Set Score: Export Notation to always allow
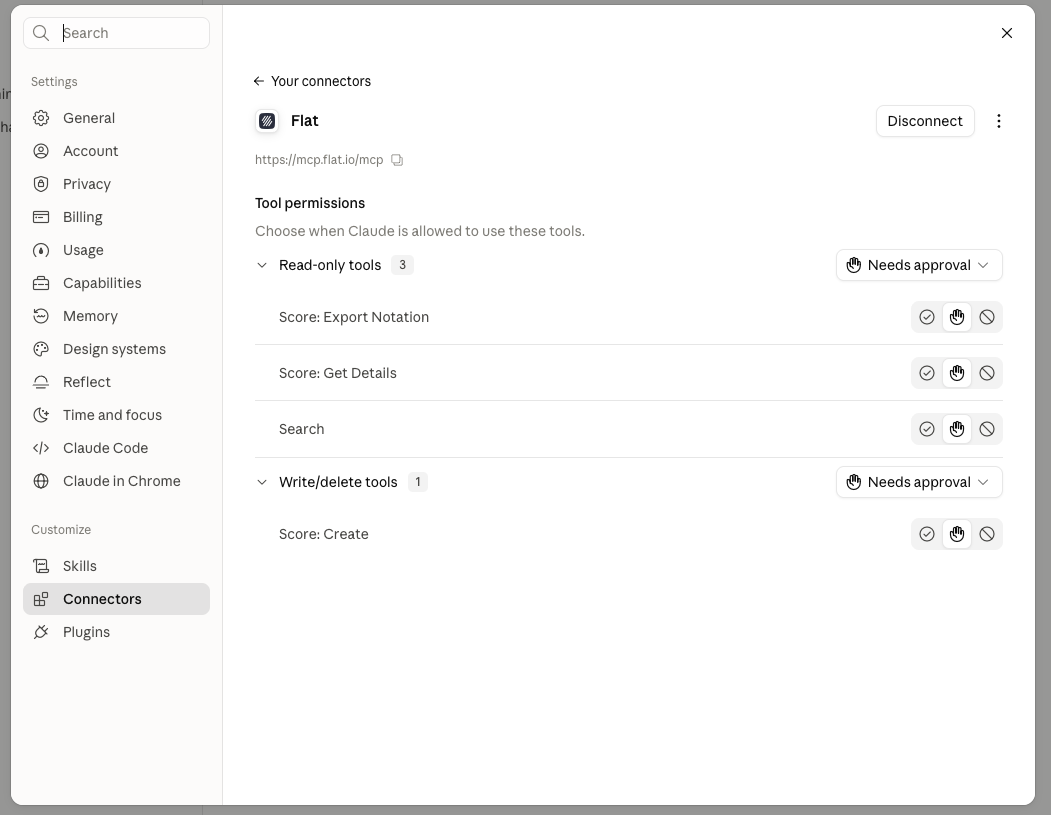 (x=927, y=317)
